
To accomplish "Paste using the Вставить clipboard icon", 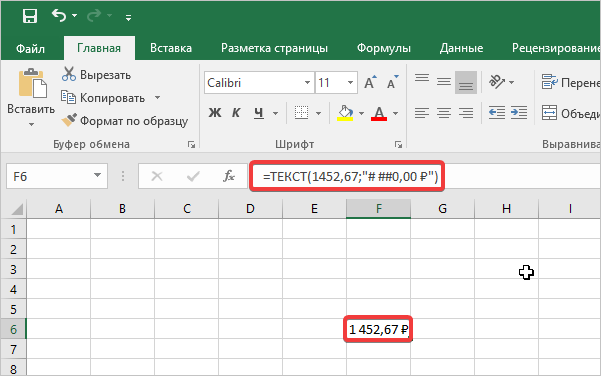I will (x=32, y=83).
